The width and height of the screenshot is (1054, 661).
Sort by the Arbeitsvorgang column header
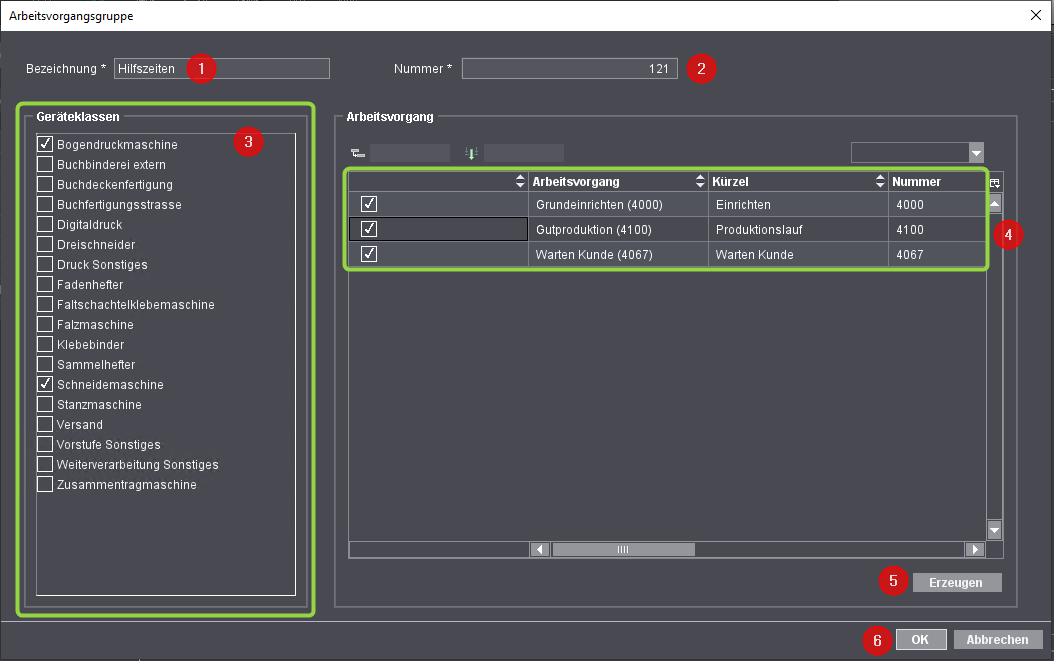coord(618,182)
